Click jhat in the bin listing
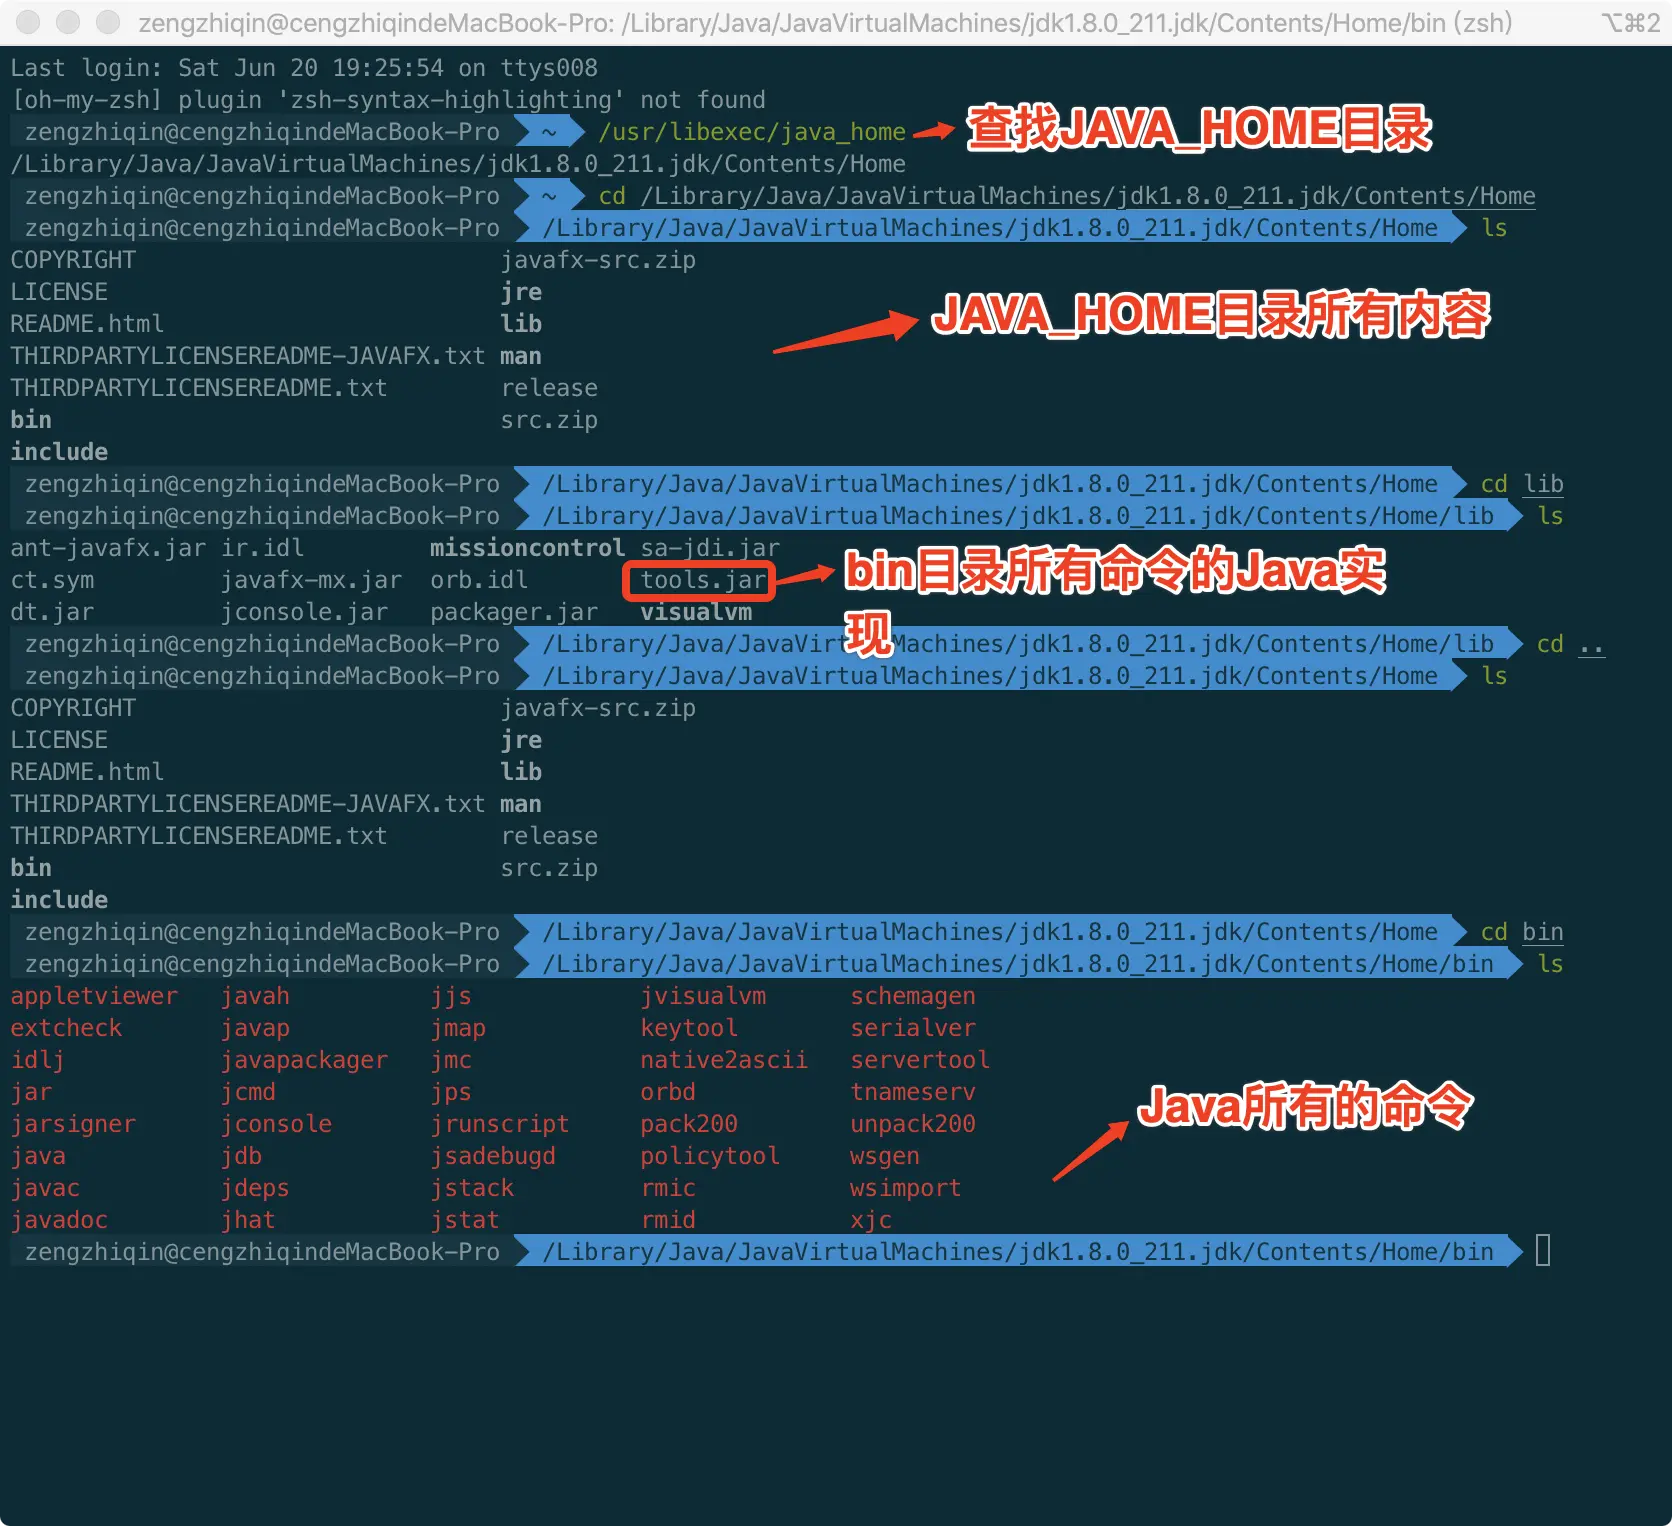Viewport: 1672px width, 1526px height. click(x=248, y=1220)
